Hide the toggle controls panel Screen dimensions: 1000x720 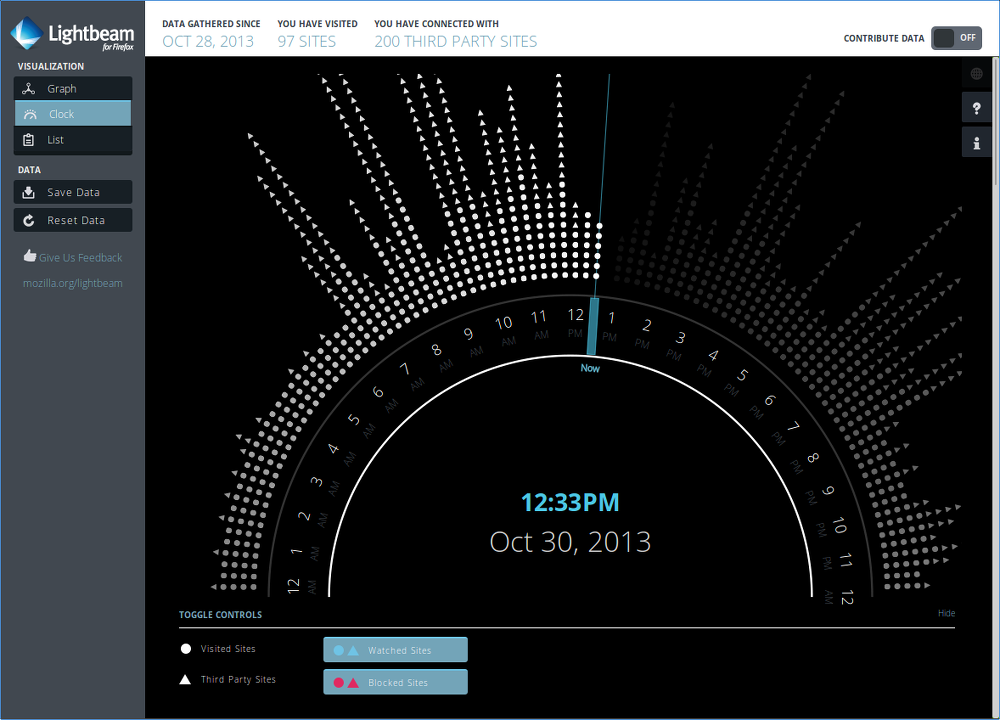(x=946, y=613)
